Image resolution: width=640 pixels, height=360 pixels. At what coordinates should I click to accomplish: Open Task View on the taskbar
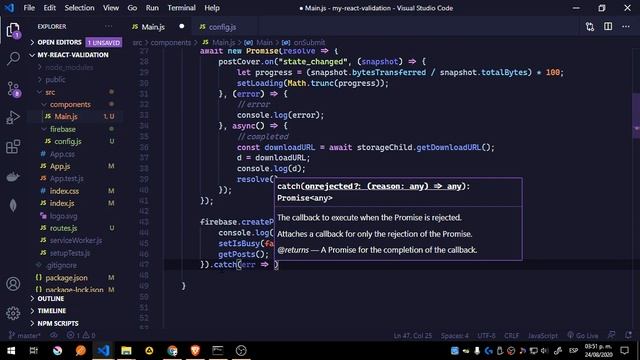[x=34, y=351]
